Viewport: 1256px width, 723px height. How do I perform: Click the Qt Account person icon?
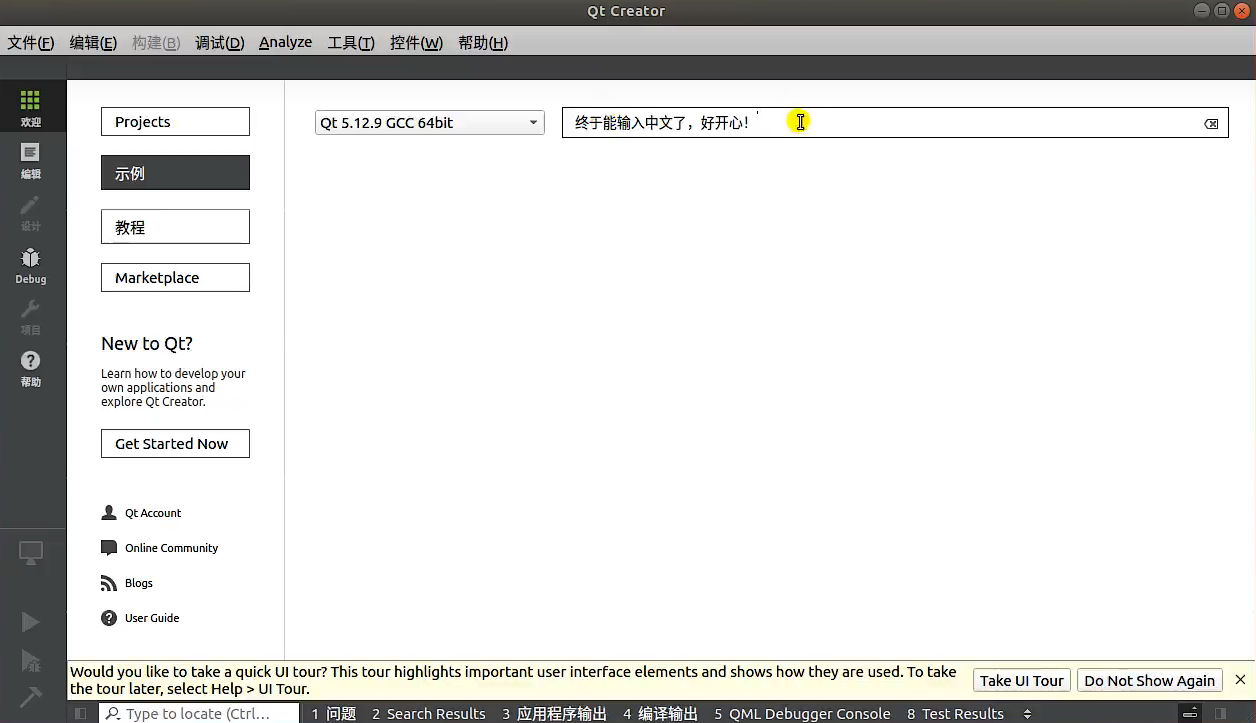[x=109, y=513]
